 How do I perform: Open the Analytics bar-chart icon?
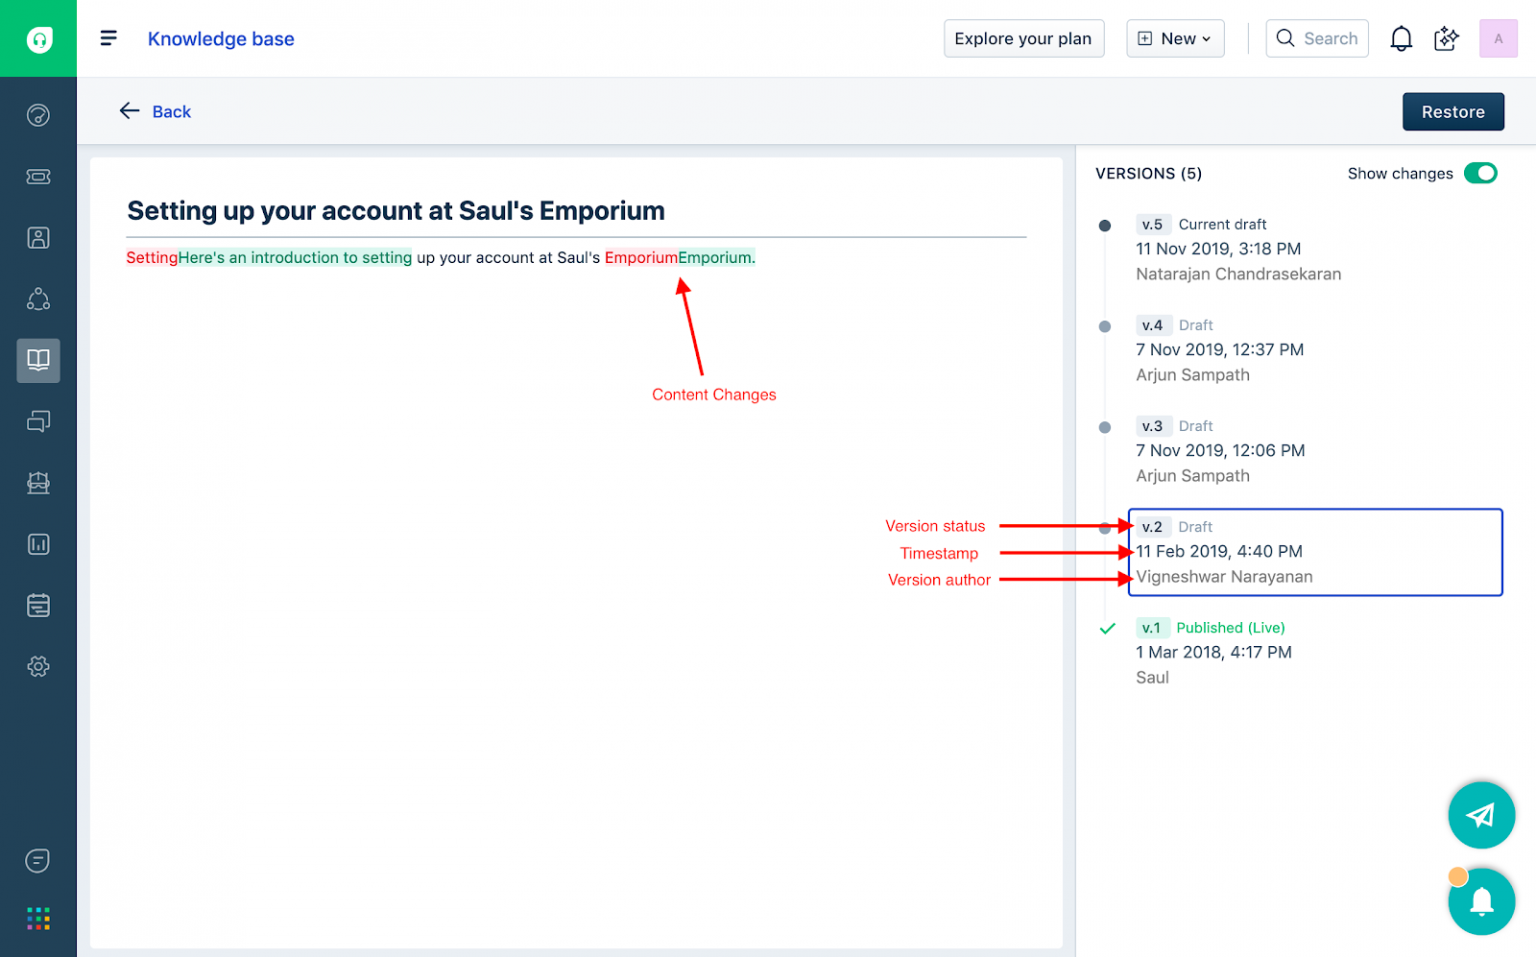[x=38, y=544]
